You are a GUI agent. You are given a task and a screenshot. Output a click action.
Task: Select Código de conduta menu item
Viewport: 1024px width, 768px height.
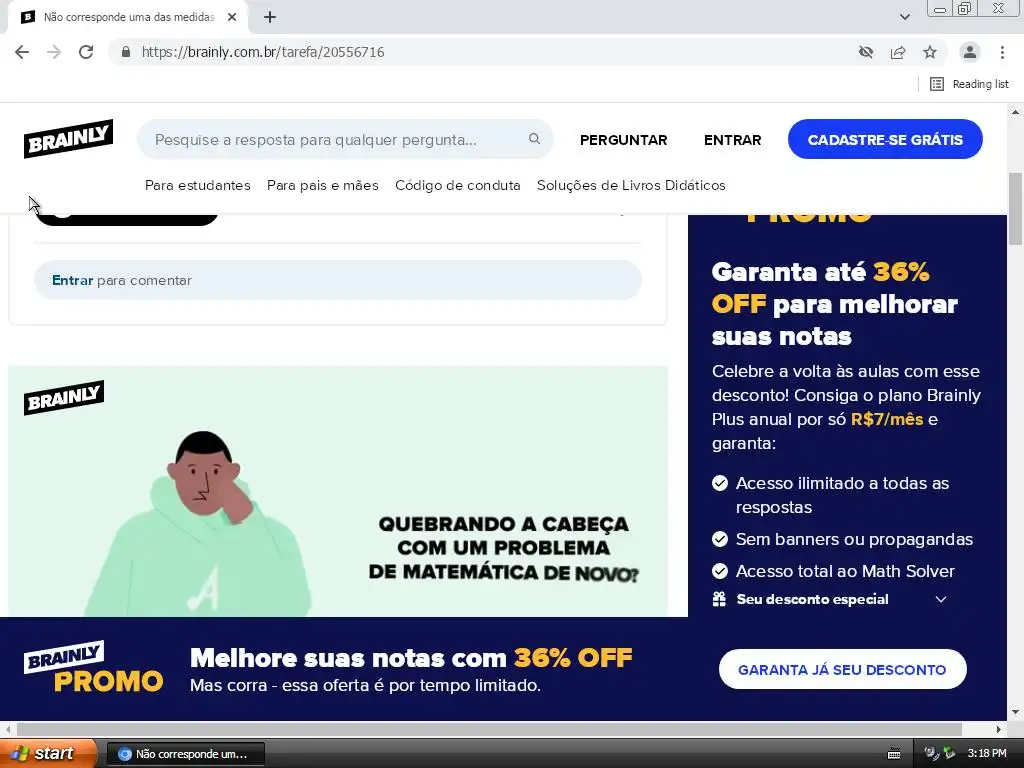click(458, 185)
